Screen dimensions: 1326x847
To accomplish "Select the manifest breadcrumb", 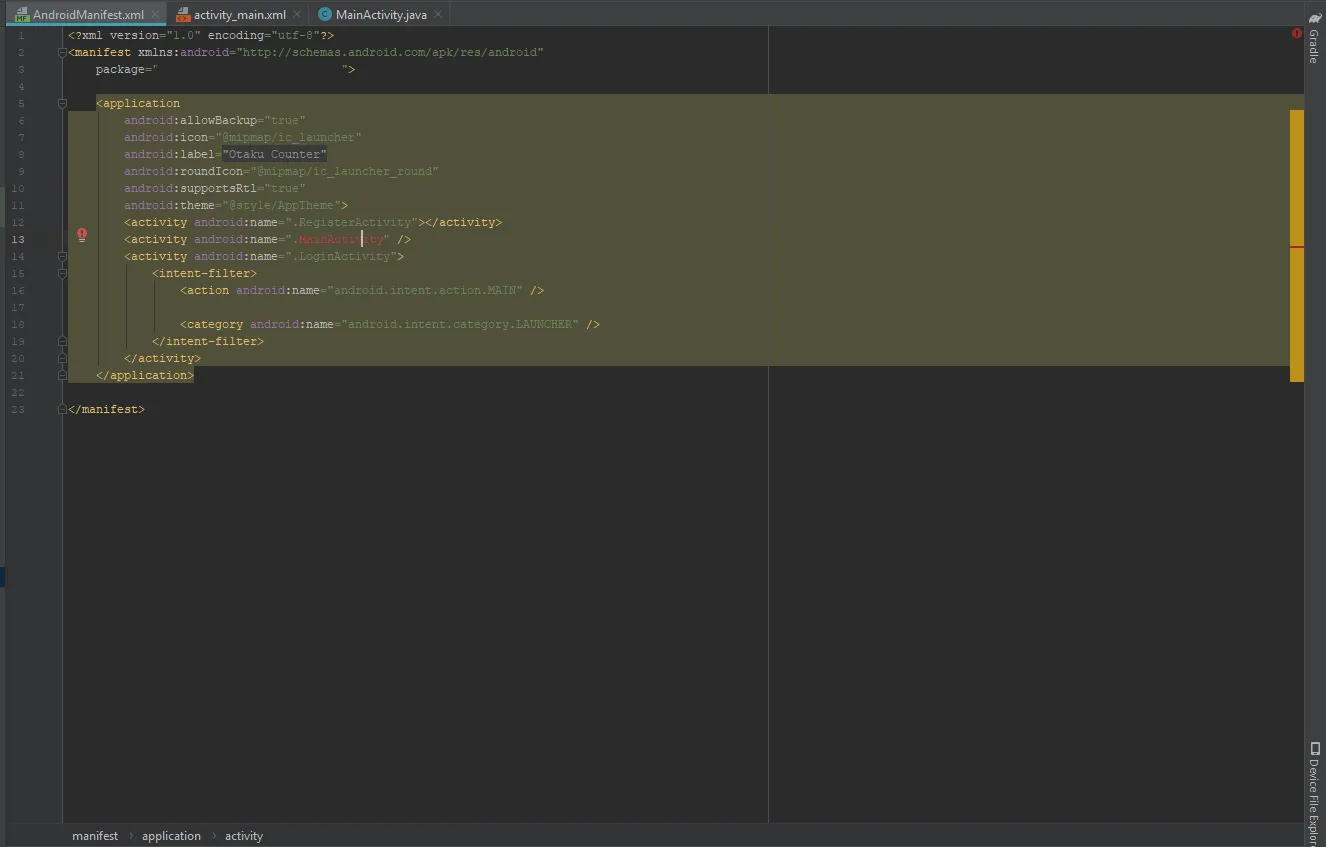I will pyautogui.click(x=95, y=836).
